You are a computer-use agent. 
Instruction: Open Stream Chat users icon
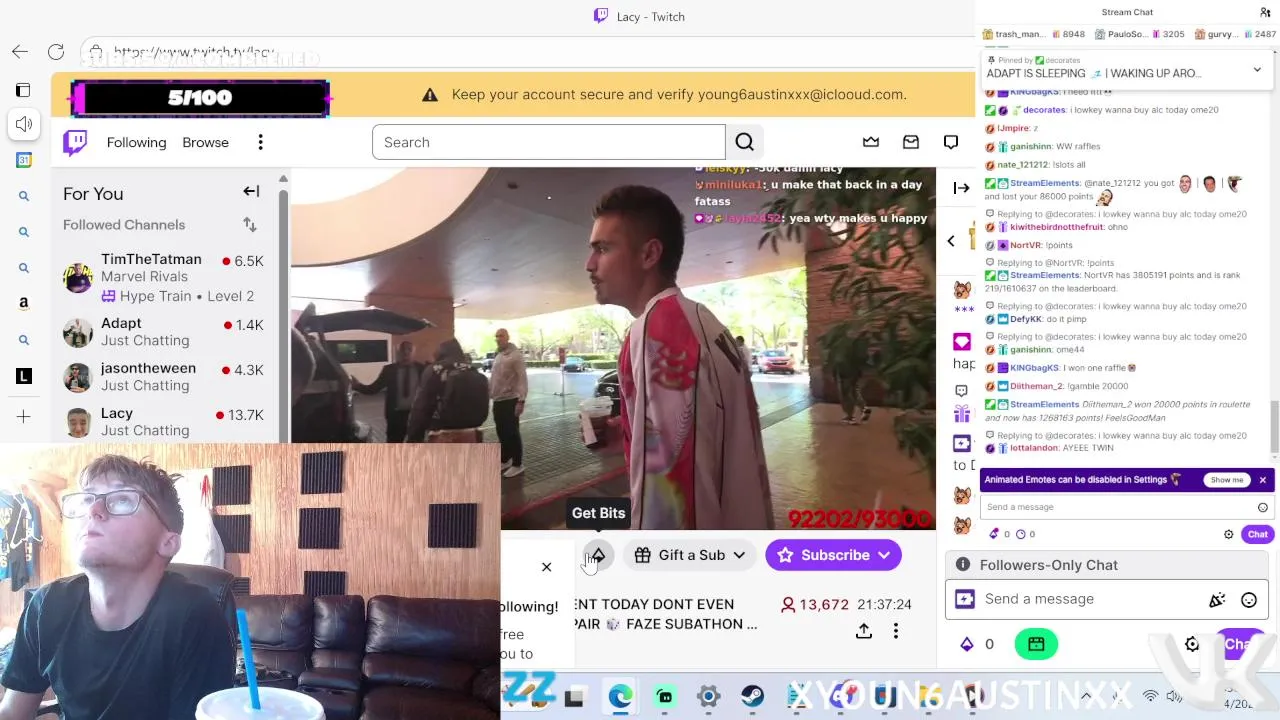tap(1265, 12)
